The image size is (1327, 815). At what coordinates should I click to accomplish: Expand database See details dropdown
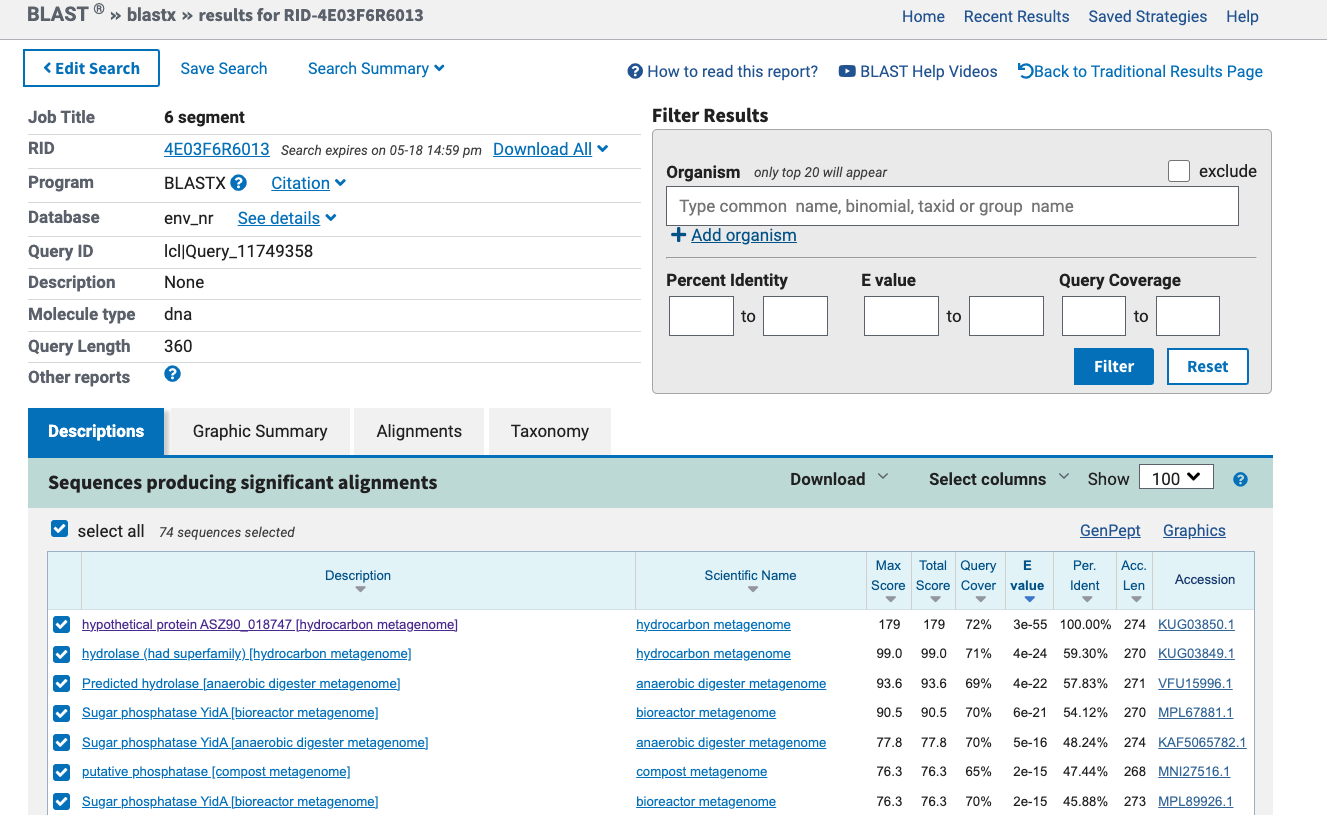[x=287, y=218]
